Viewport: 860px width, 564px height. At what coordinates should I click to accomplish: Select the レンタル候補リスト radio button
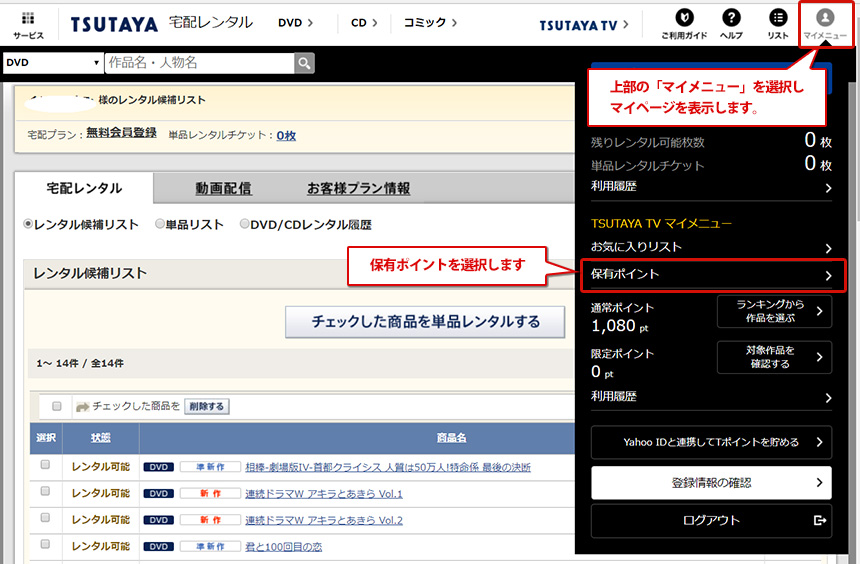(x=27, y=224)
